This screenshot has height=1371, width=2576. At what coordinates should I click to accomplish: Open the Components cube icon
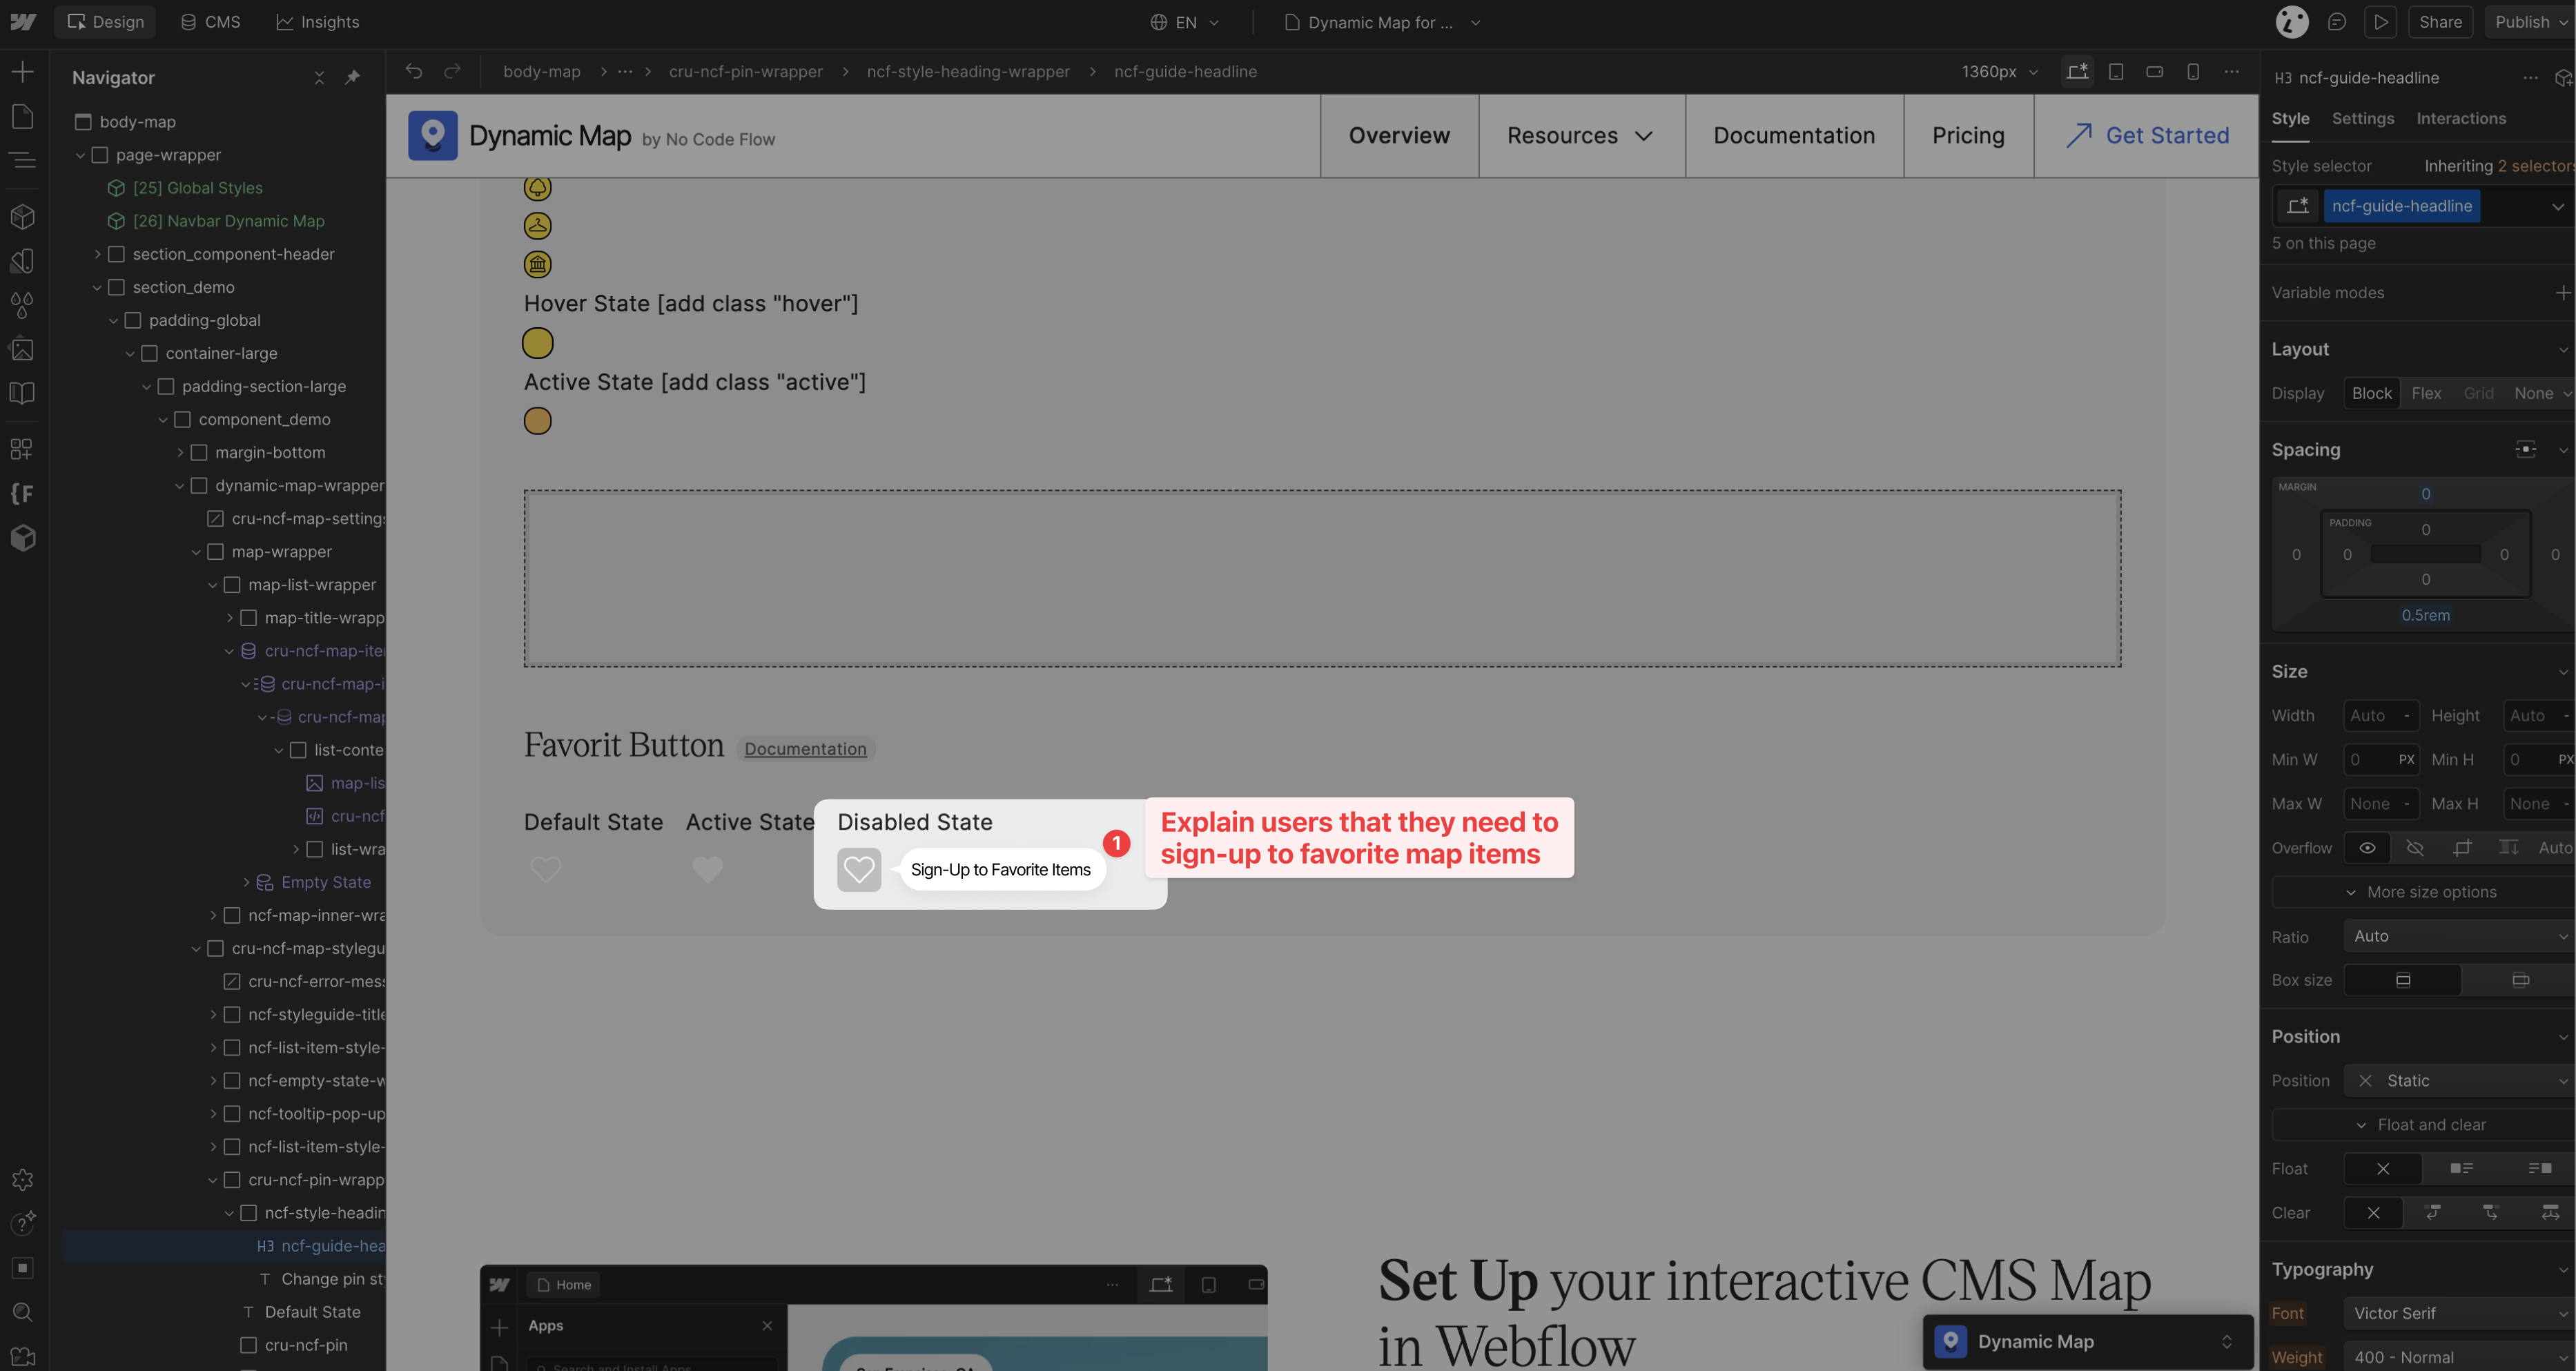point(22,216)
